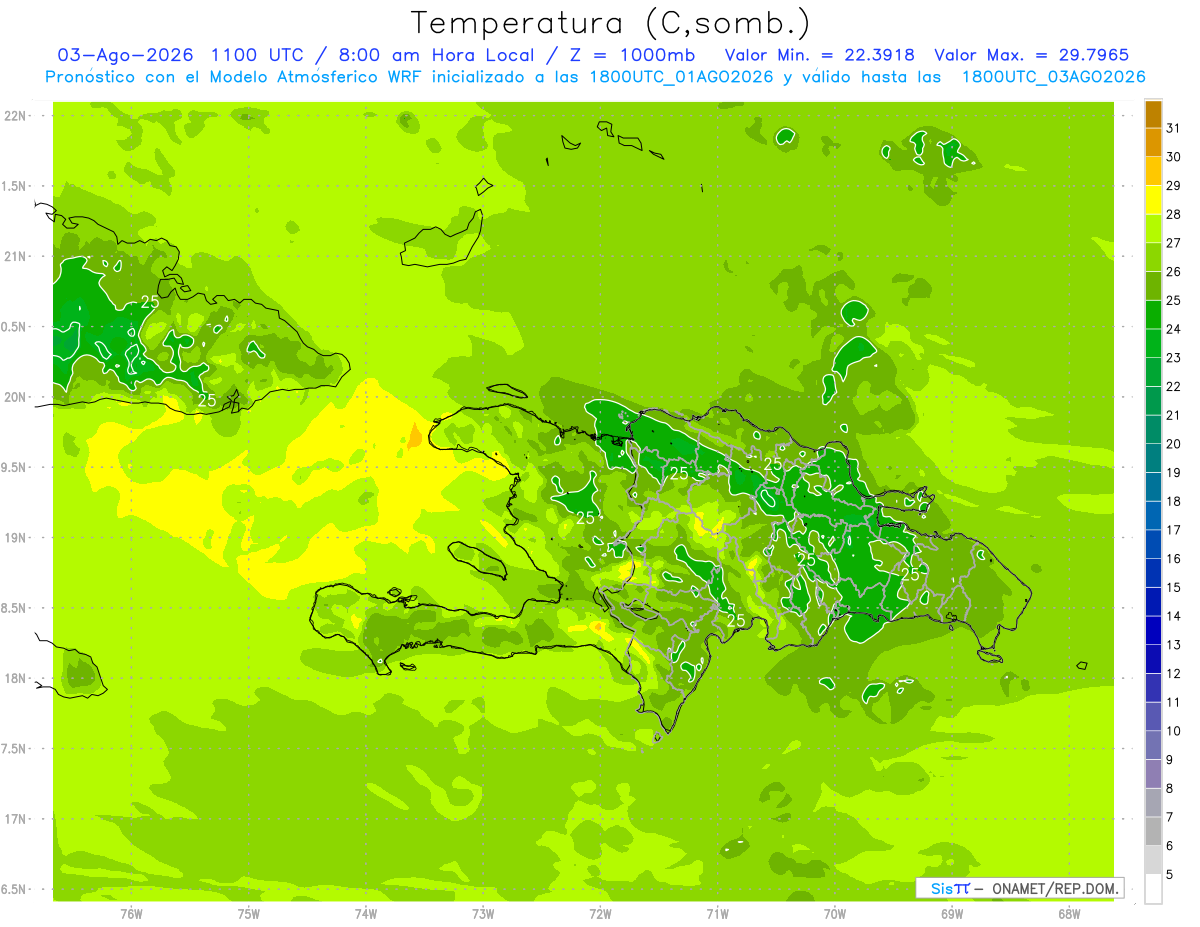This screenshot has width=1200, height=927.
Task: Click Valor Max. = 29.7965
Action: (1031, 55)
